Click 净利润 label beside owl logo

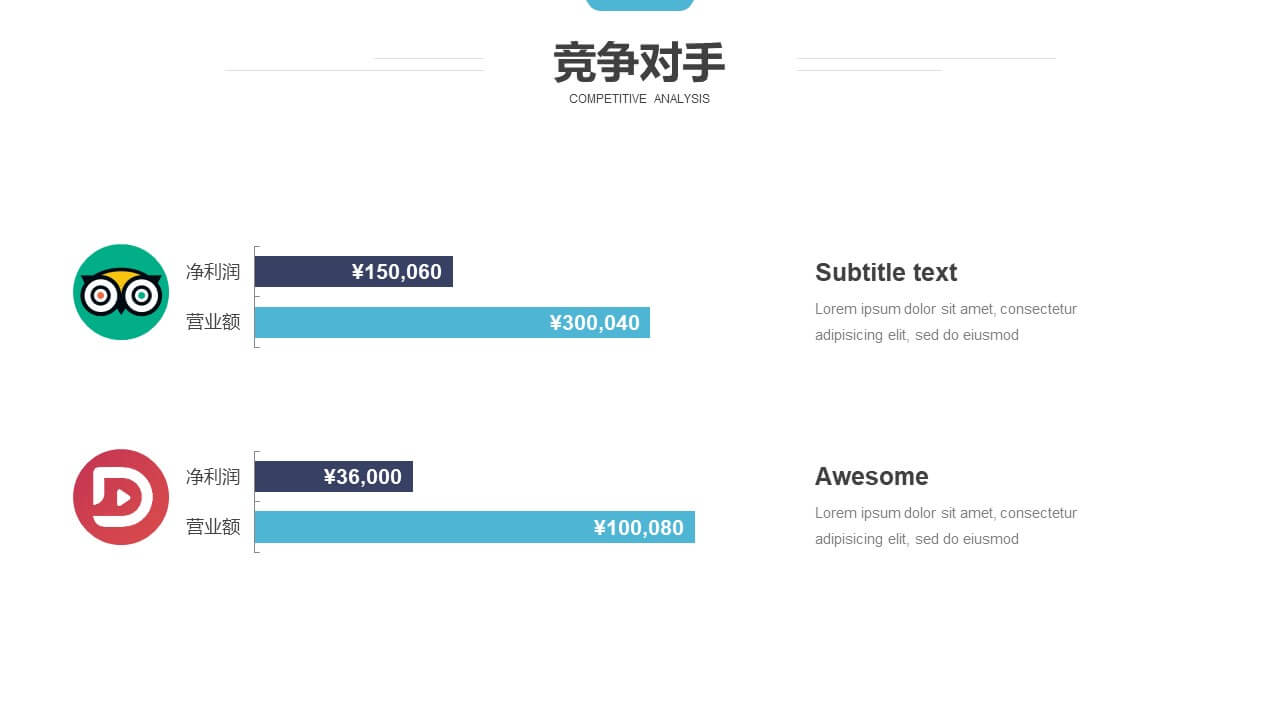tap(213, 272)
